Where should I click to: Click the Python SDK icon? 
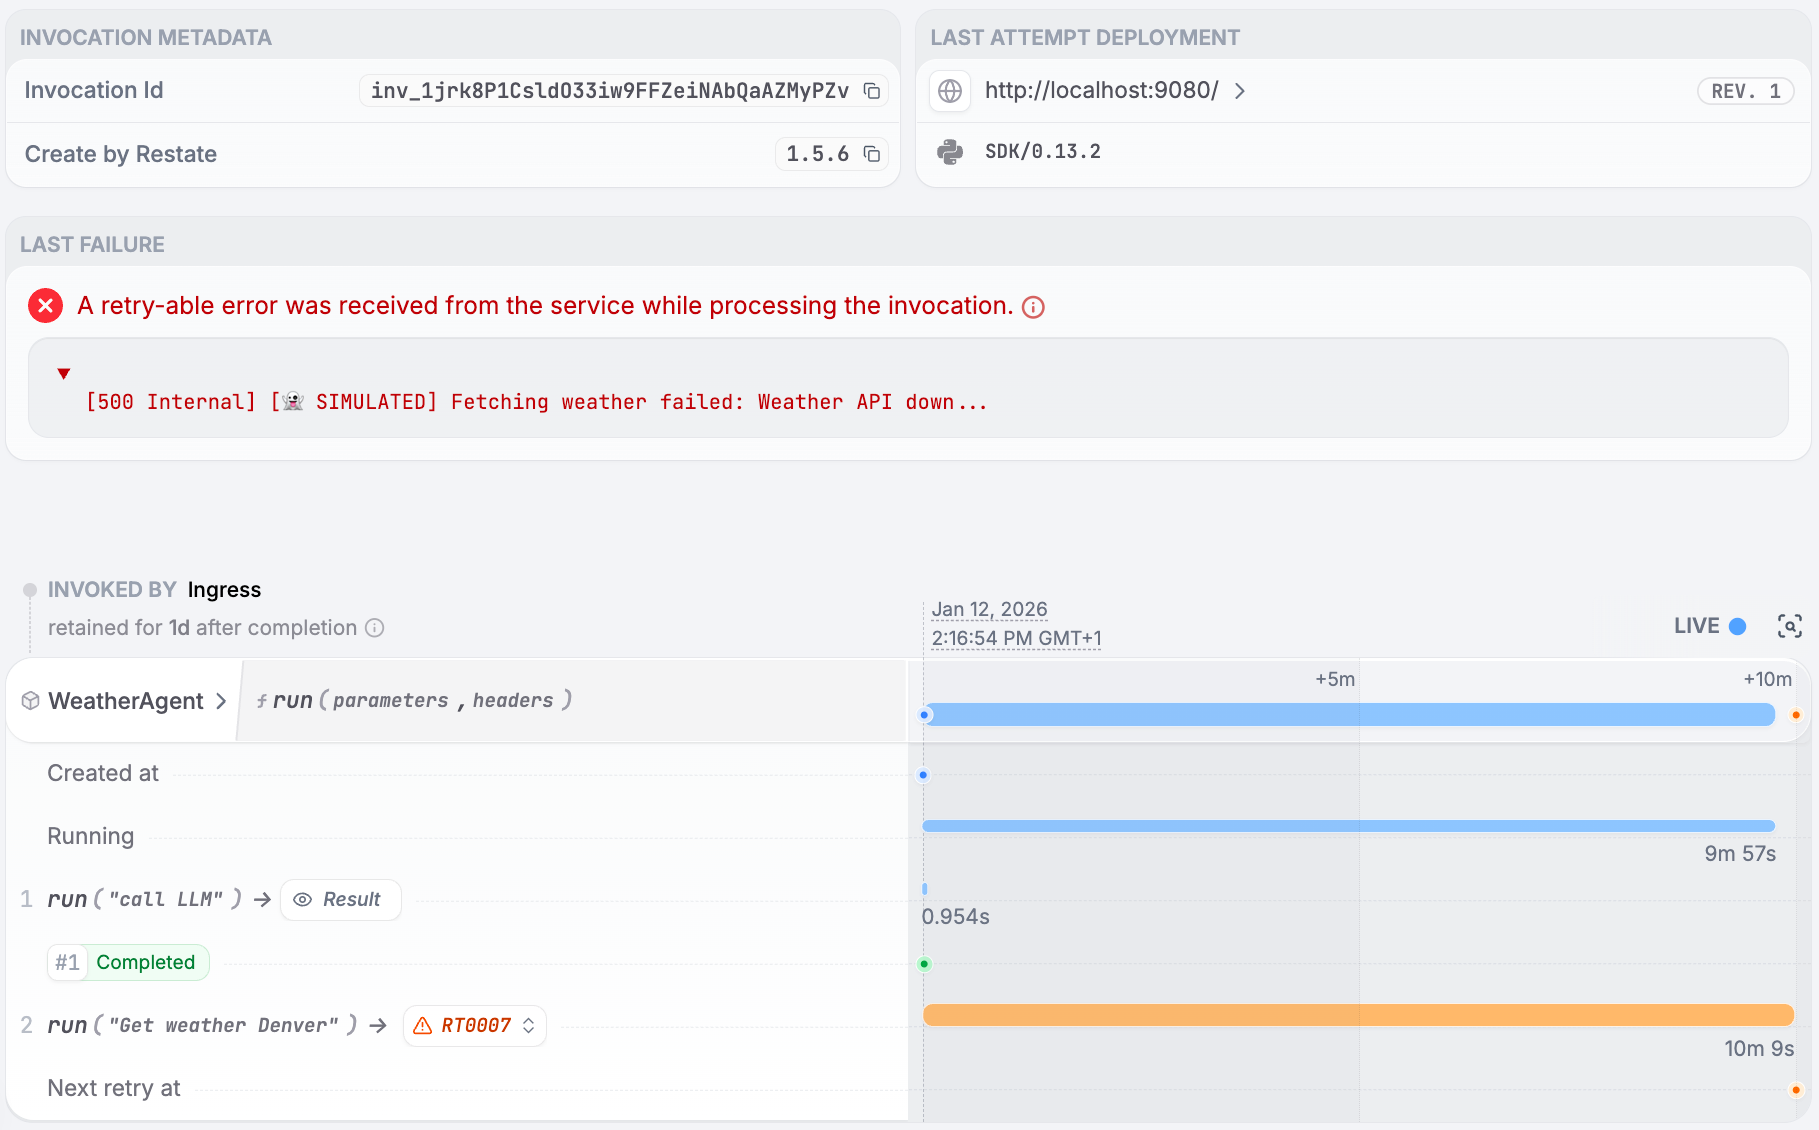click(950, 152)
